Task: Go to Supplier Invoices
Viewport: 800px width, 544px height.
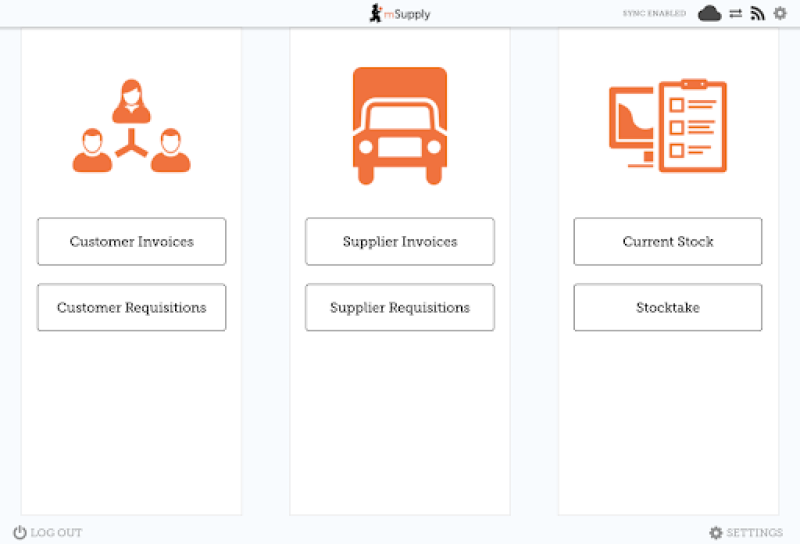Action: 400,242
